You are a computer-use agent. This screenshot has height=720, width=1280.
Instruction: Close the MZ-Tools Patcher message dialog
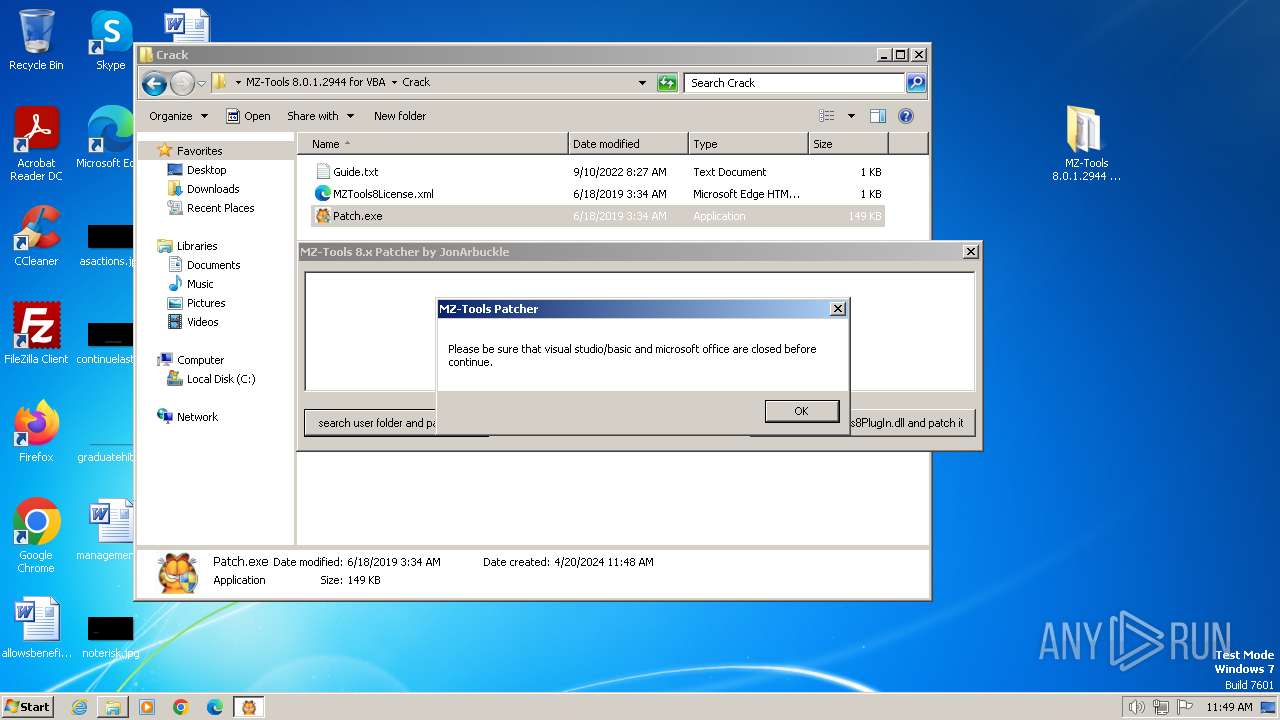click(838, 309)
